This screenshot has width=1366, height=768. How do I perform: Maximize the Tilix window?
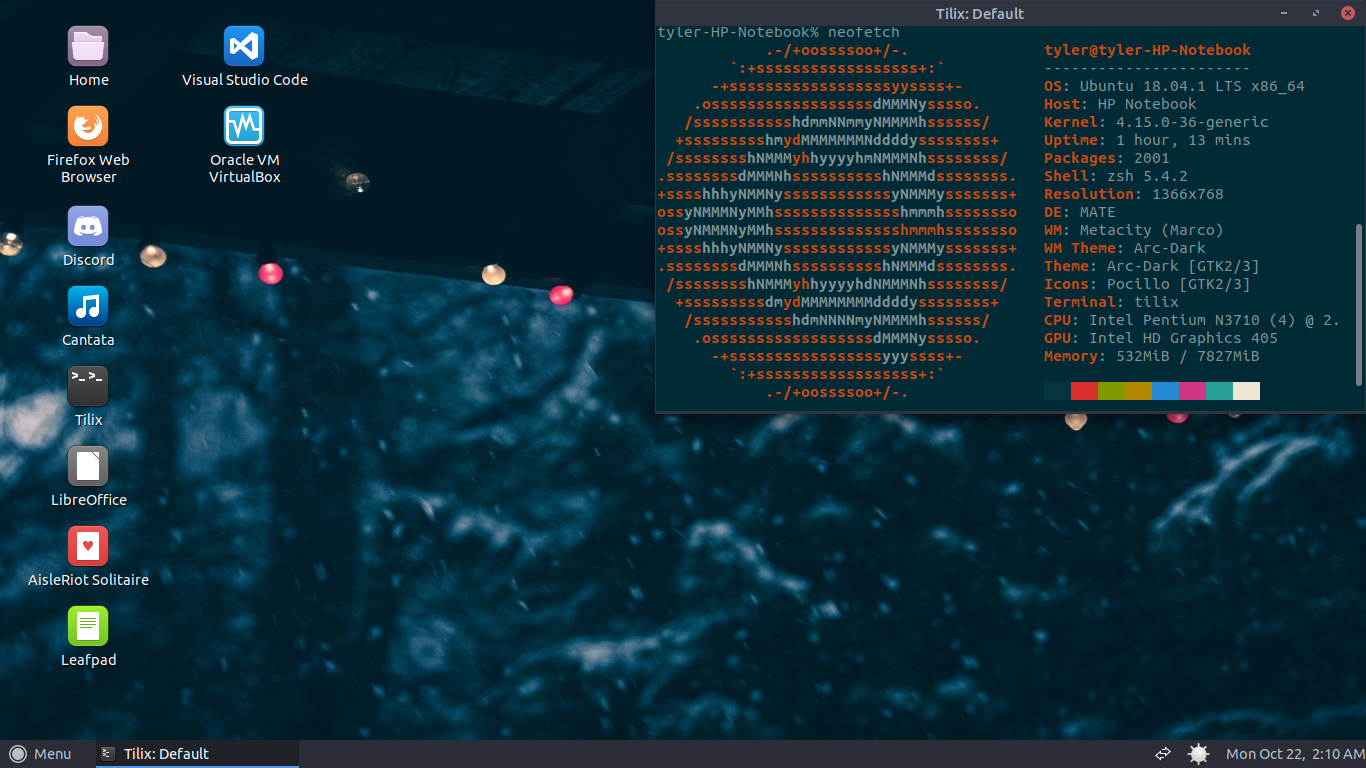click(x=1318, y=13)
